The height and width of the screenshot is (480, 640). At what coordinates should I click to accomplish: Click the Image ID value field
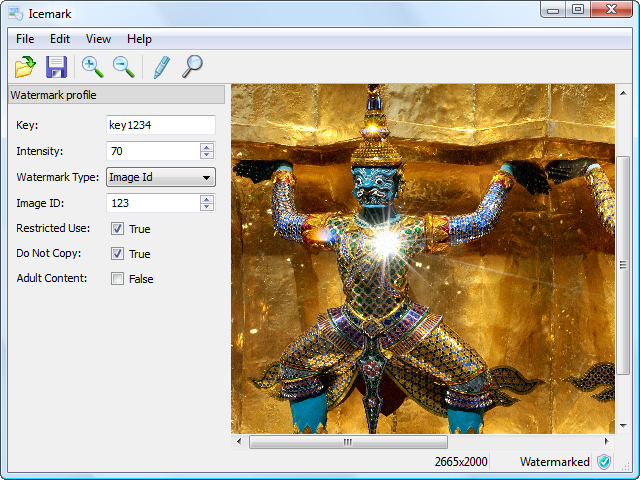(x=153, y=203)
